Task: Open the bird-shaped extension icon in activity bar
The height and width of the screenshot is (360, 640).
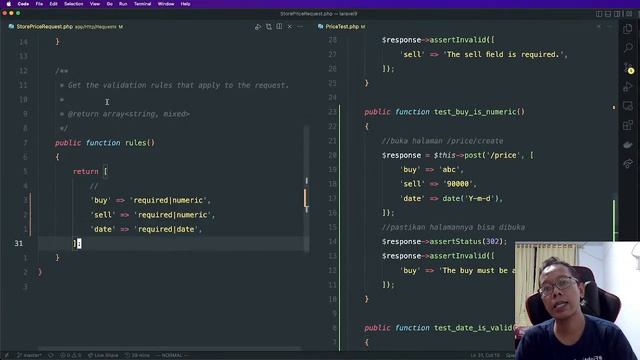Action: 628,144
